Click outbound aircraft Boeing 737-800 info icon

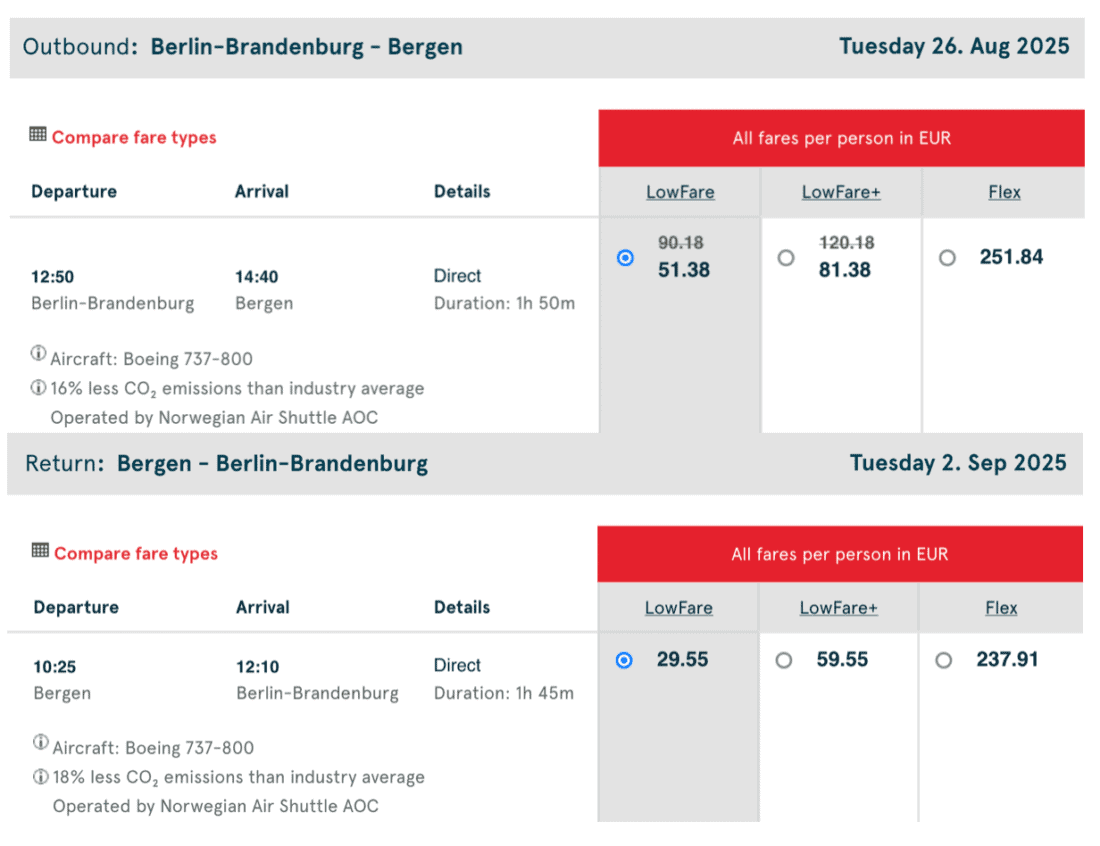[x=38, y=353]
